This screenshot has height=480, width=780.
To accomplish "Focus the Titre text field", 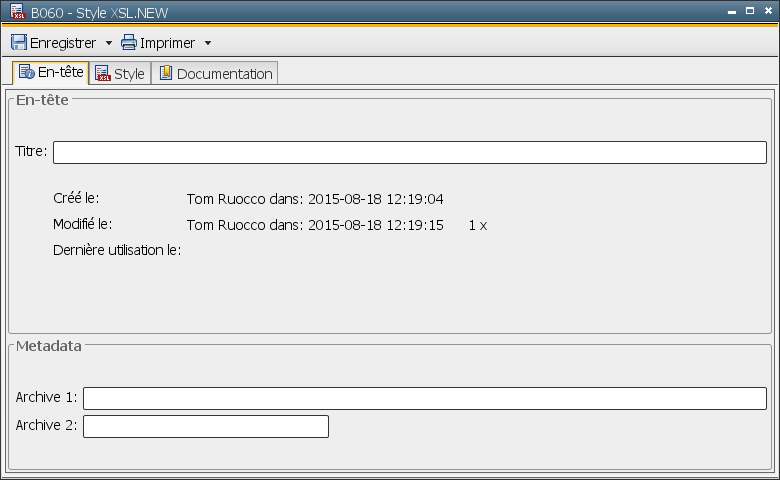I will [409, 152].
